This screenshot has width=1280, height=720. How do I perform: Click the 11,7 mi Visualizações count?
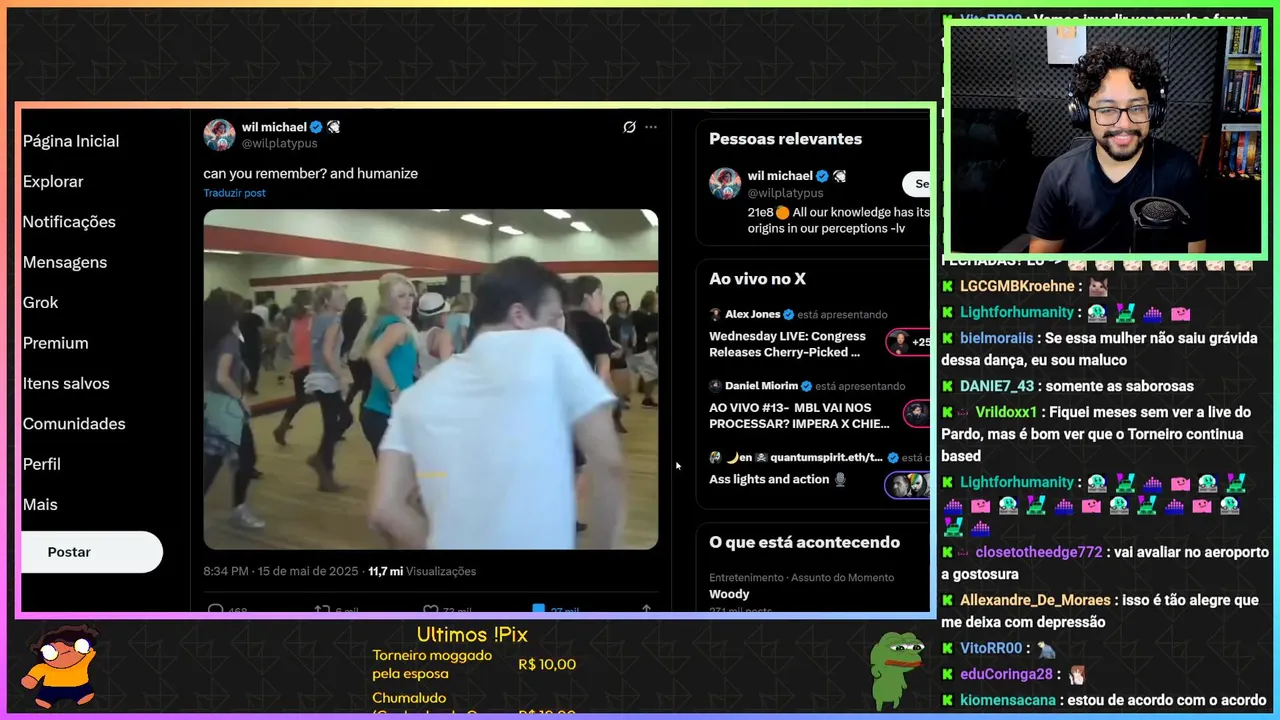422,571
